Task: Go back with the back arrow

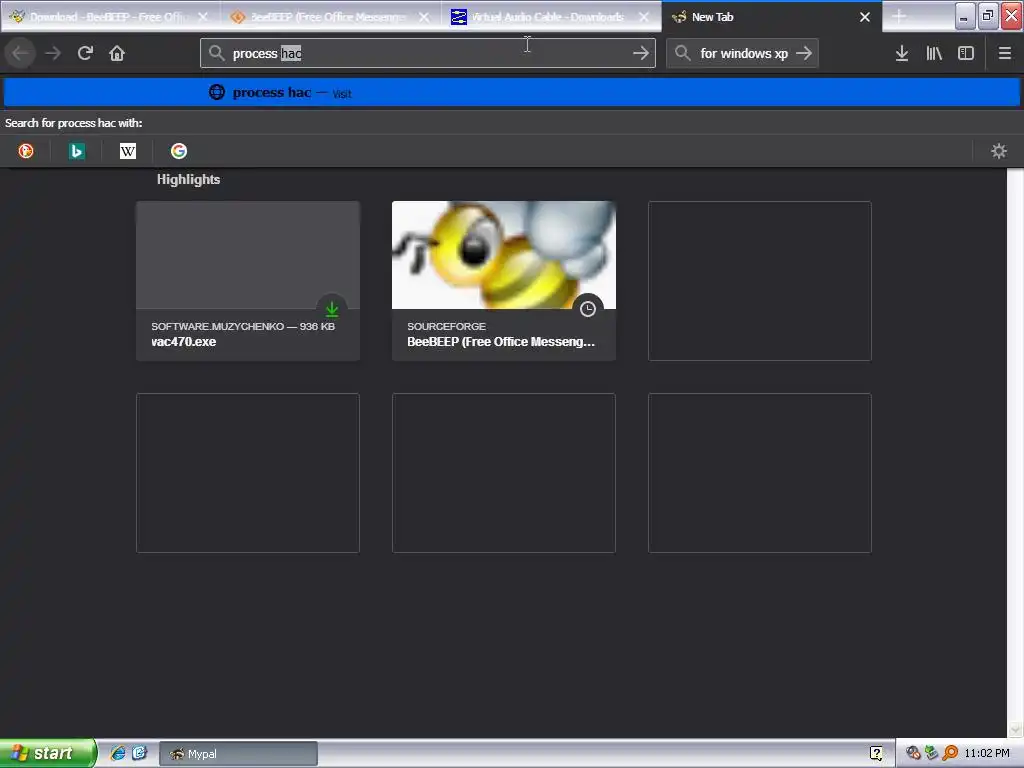Action: (x=21, y=53)
